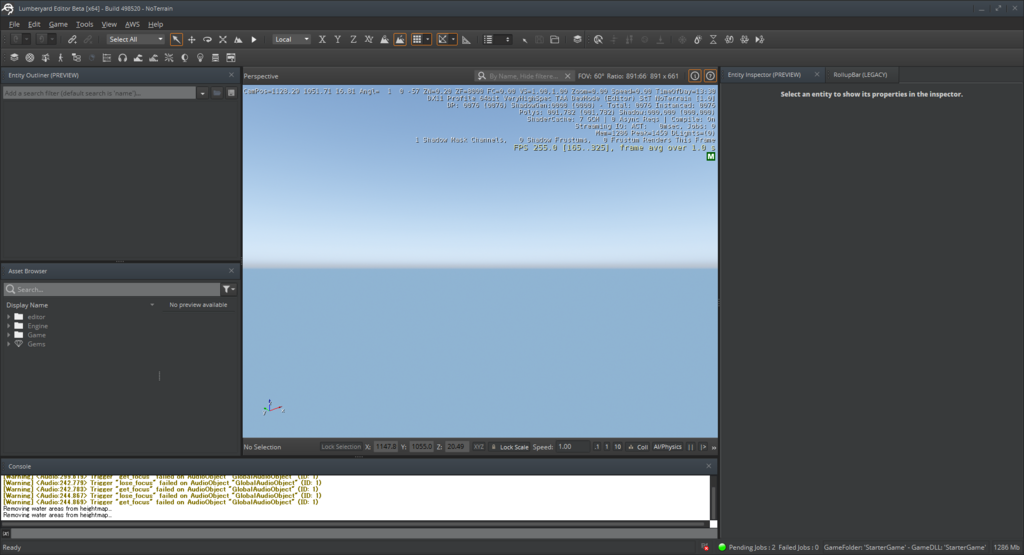This screenshot has height=555, width=1024.
Task: Open the Asset Browser filter dropdown
Action: (229, 289)
